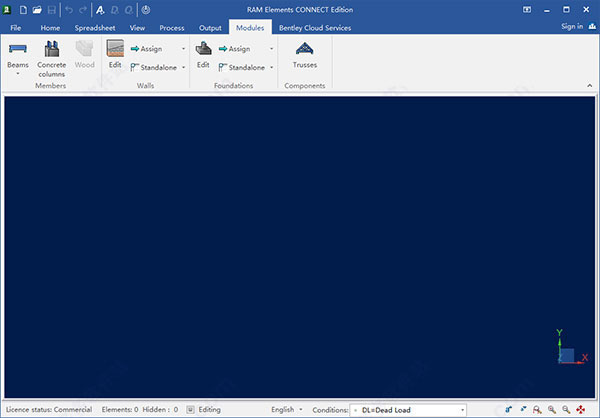Switch to the Spreadsheet tab
Image resolution: width=600 pixels, height=418 pixels.
[x=95, y=28]
